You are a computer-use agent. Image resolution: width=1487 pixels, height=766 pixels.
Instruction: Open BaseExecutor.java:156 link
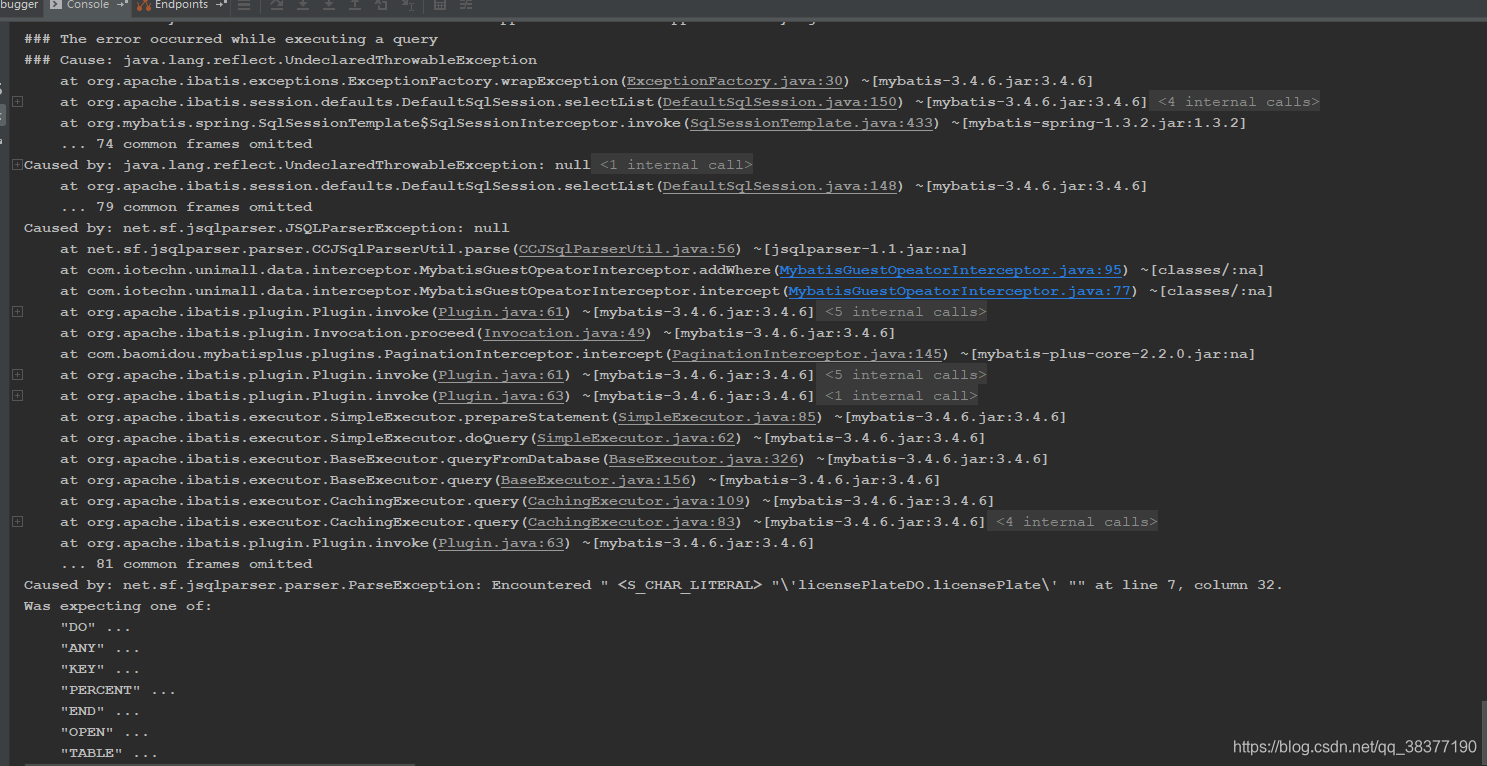[x=595, y=480]
